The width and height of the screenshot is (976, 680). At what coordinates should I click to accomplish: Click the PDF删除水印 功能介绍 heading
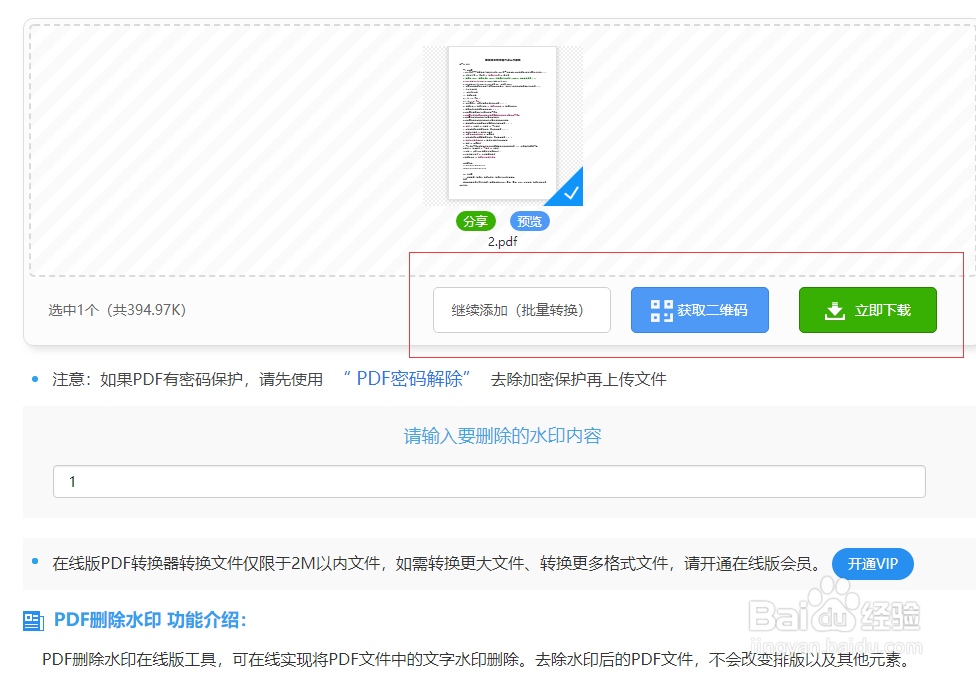[x=151, y=620]
